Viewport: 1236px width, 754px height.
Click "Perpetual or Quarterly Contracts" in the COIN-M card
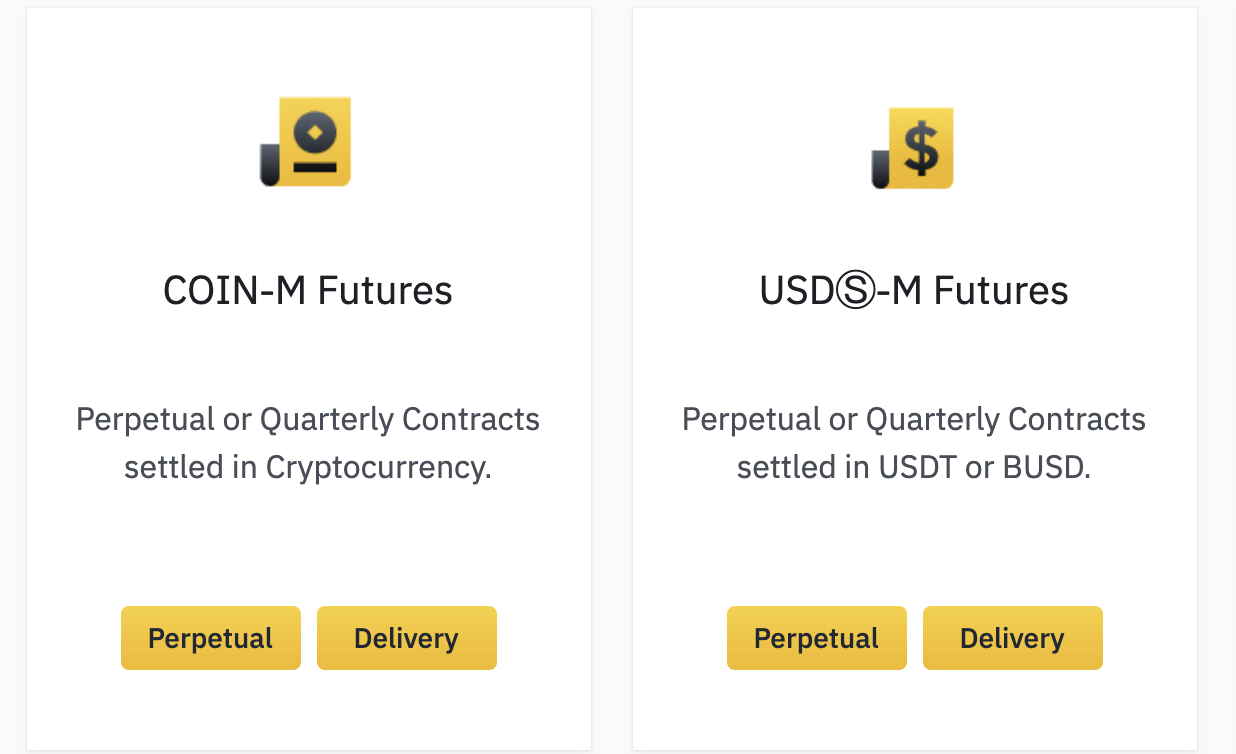click(308, 419)
